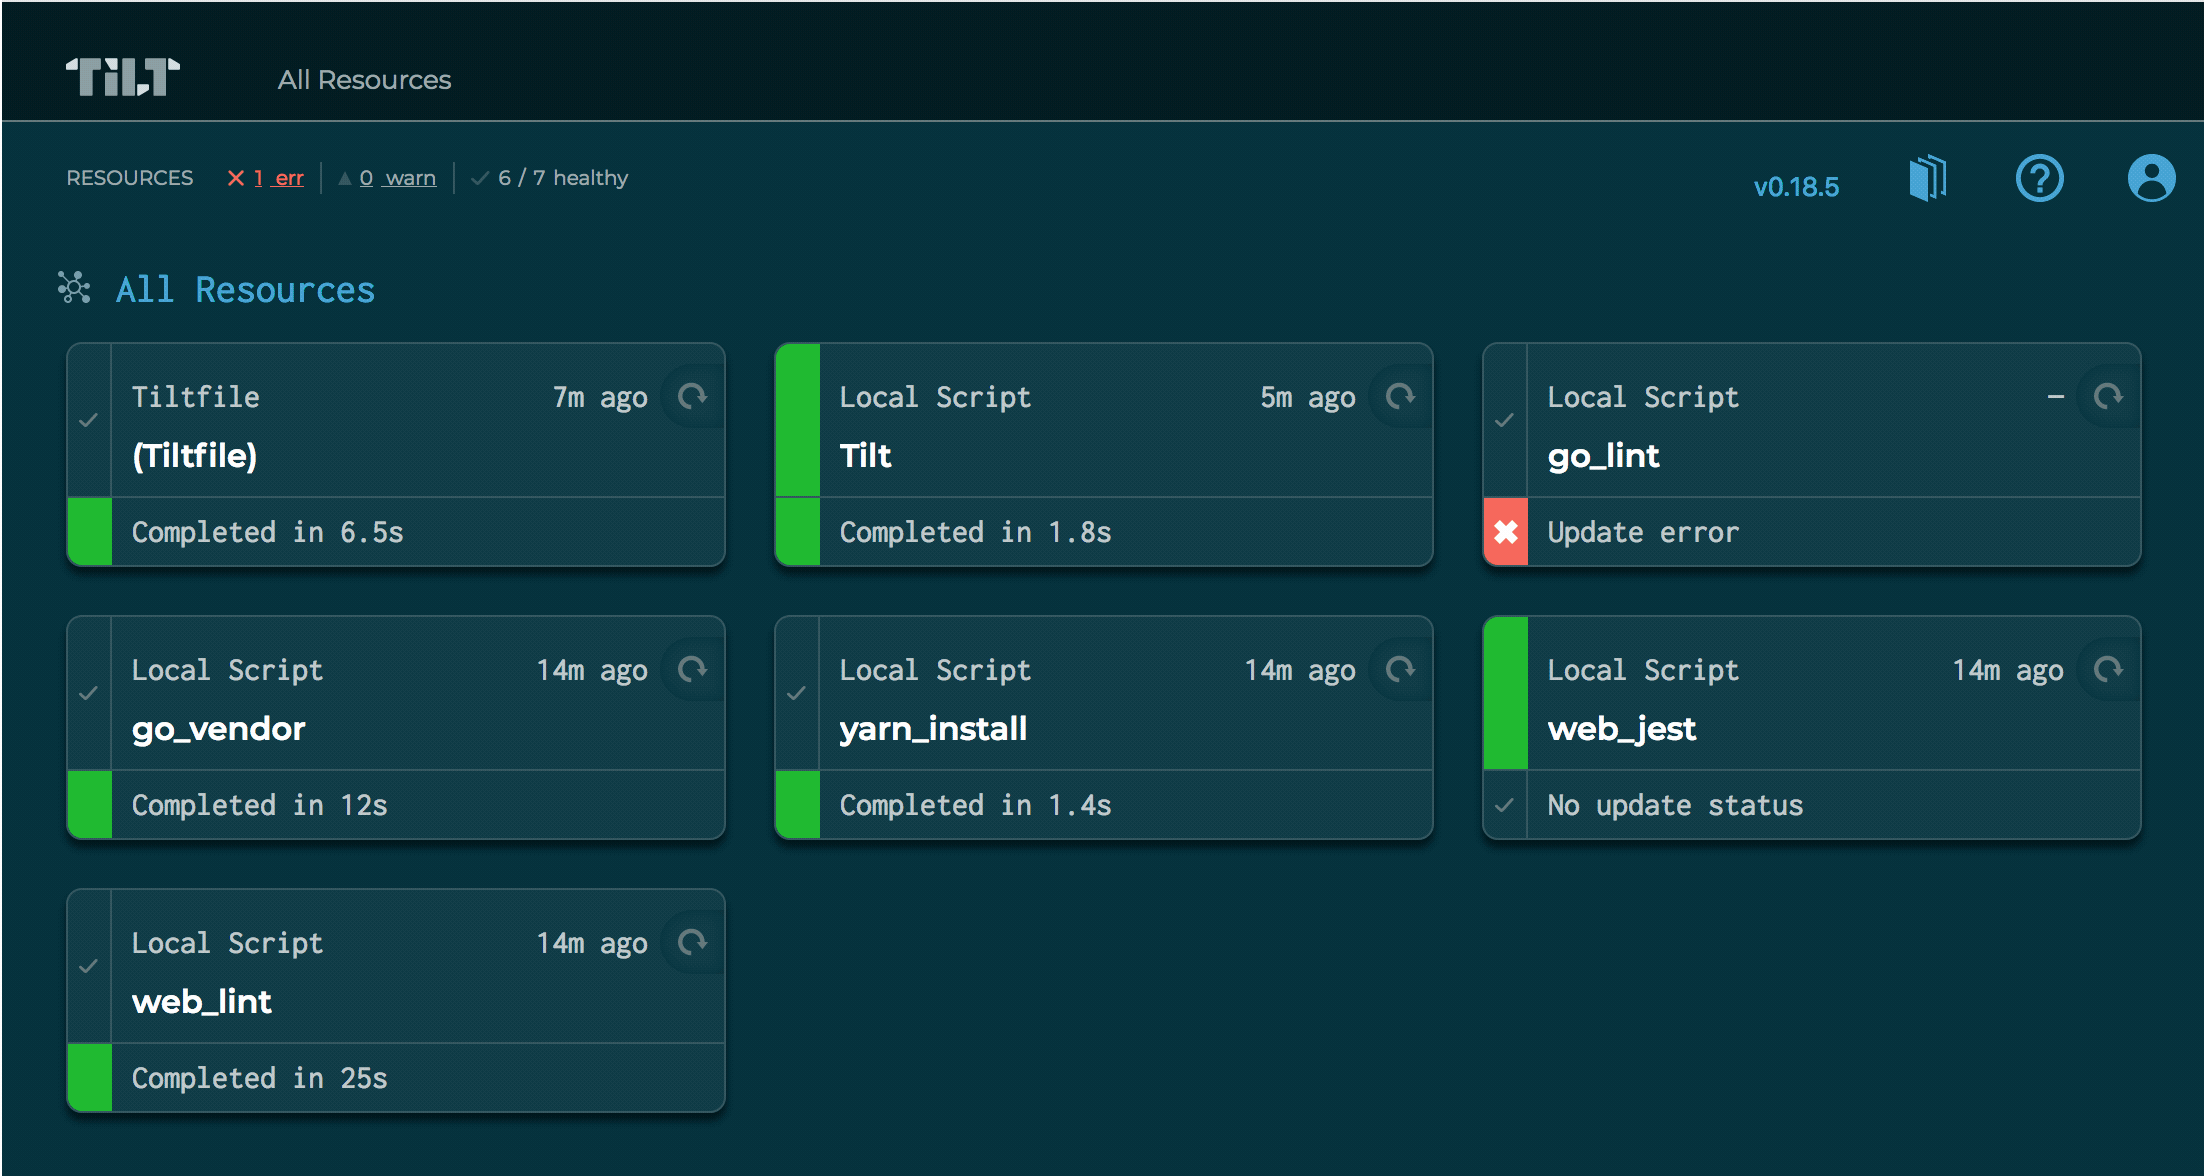Screen dimensions: 2204x1176
Task: Open the web_lint resource name
Action: coord(202,1002)
